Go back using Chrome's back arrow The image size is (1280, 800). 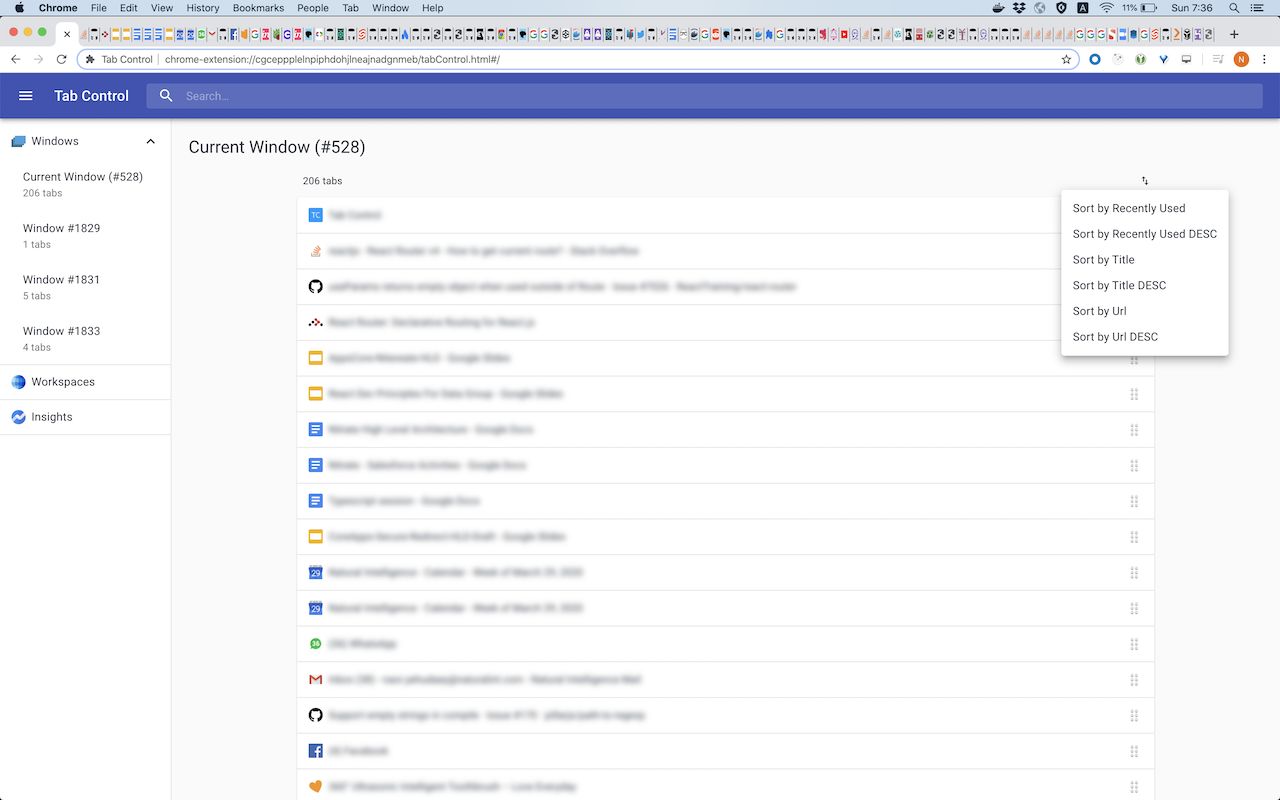[16, 59]
